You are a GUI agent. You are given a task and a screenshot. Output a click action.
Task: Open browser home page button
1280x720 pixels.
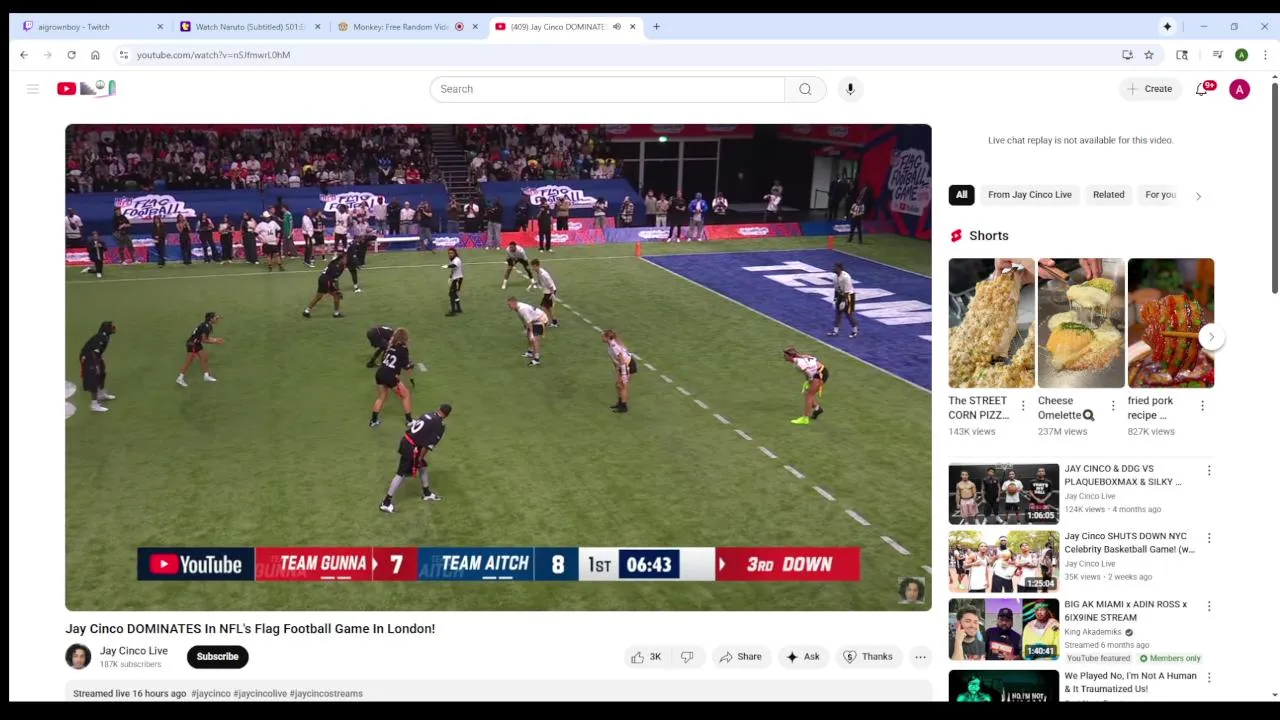95,55
